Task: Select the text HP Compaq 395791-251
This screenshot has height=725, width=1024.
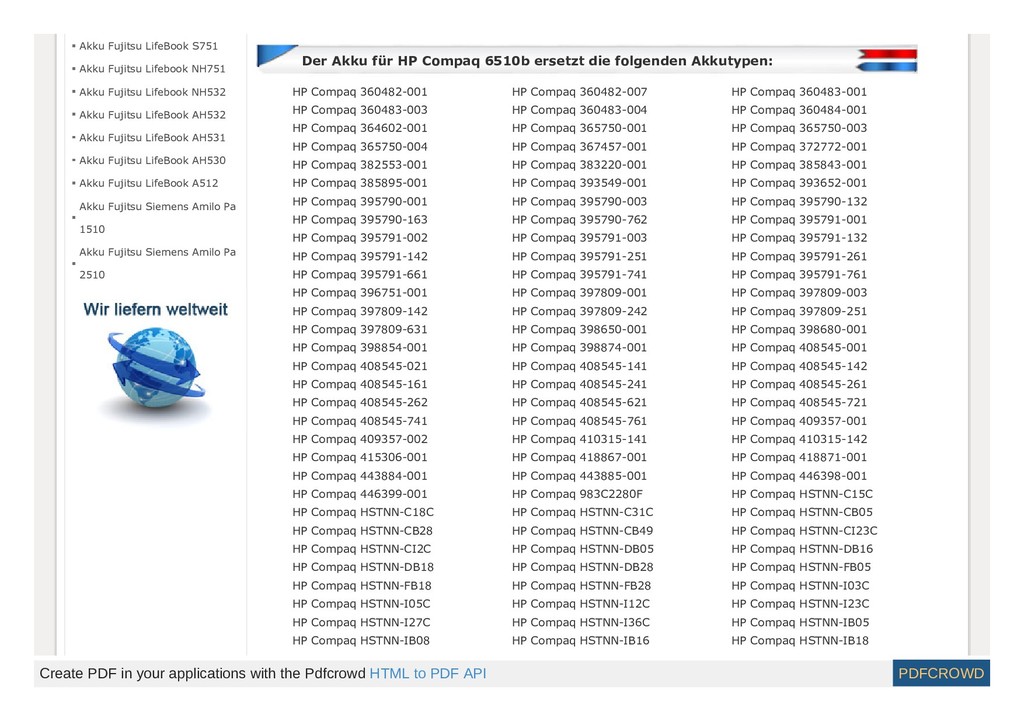Action: tap(579, 257)
